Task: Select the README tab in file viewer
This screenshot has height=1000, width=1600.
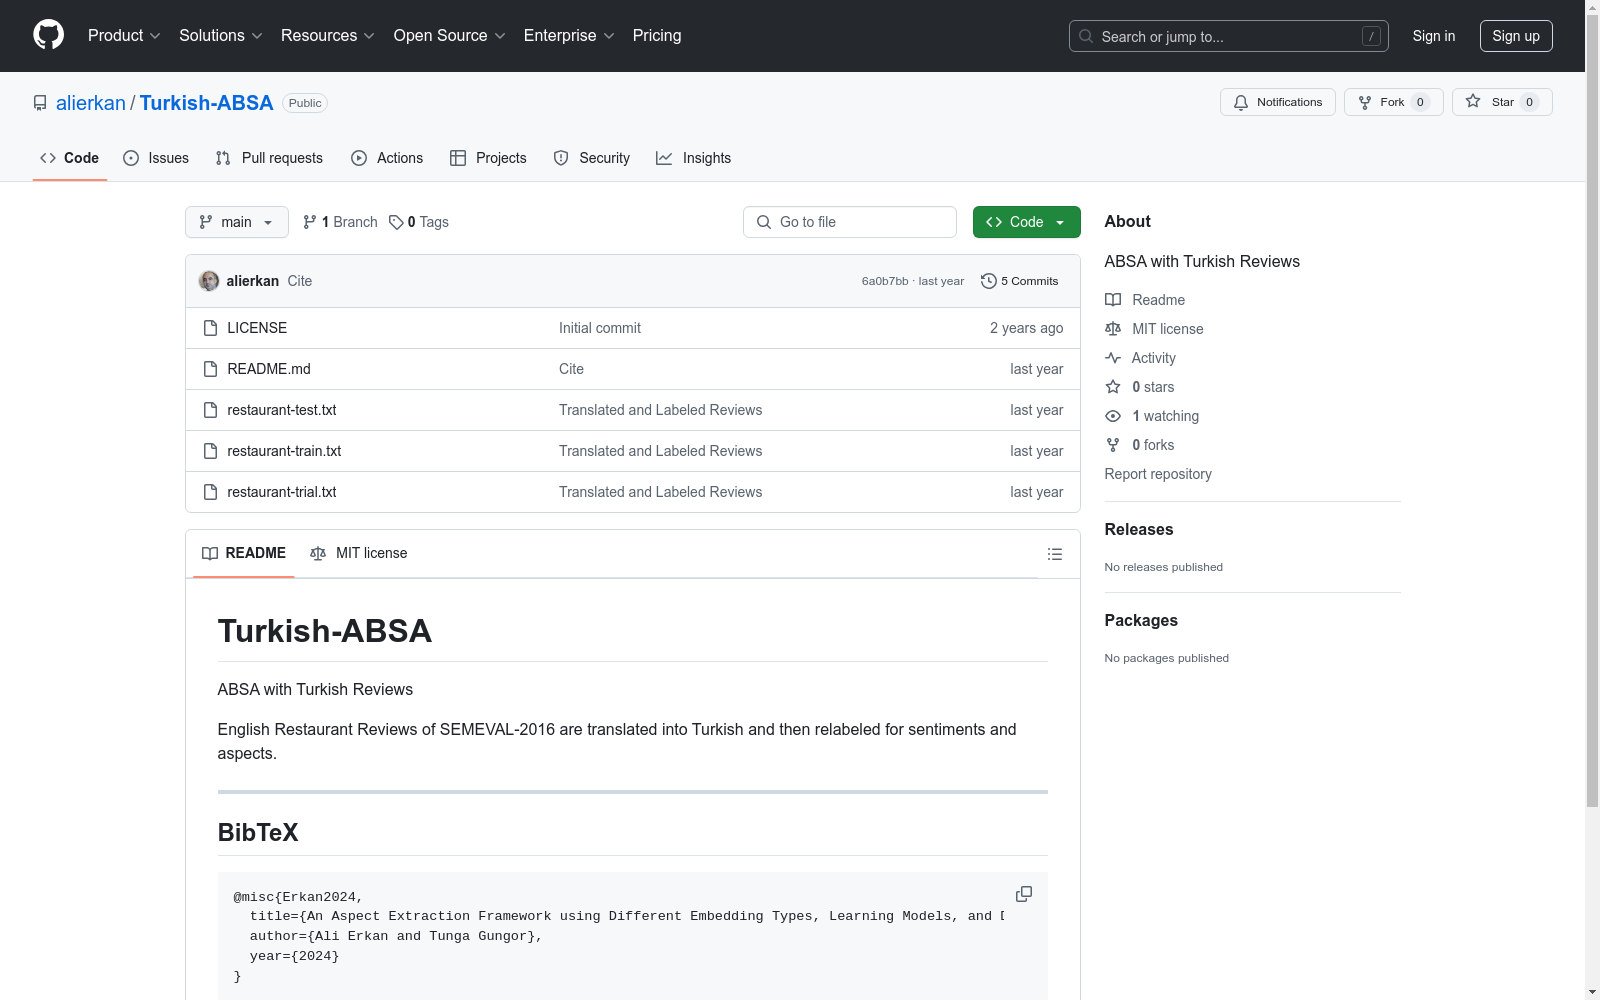Action: pos(244,553)
